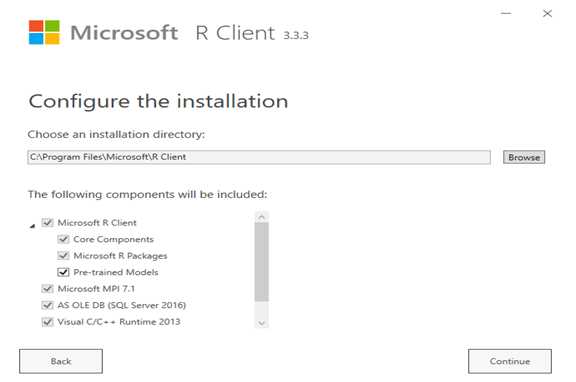Click the components list scroll down arrow
The image size is (576, 382).
click(x=262, y=323)
